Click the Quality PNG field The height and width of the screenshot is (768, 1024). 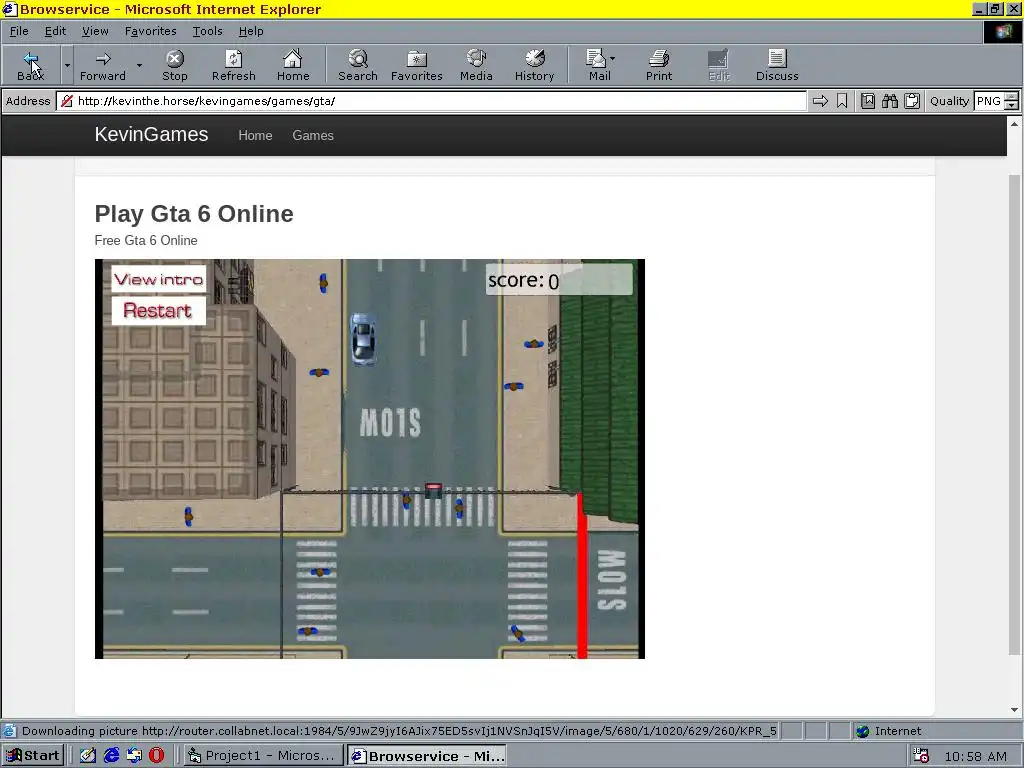coord(989,101)
